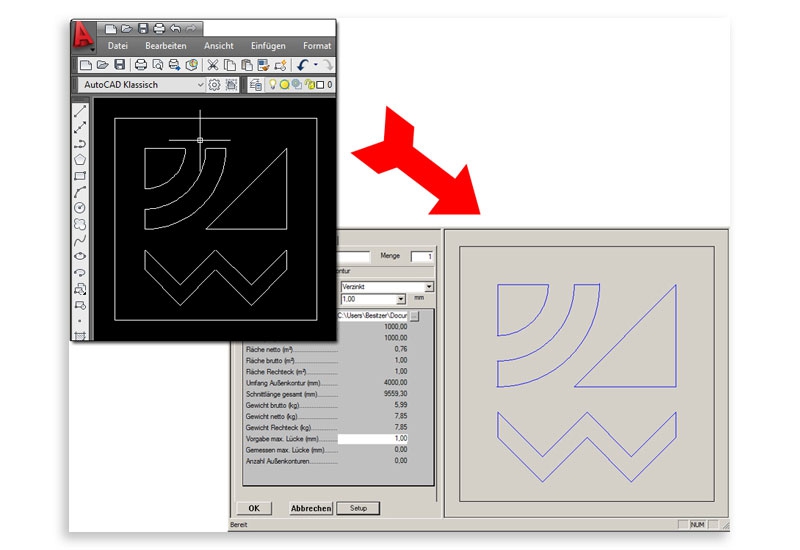The height and width of the screenshot is (550, 800).
Task: Open Layer Properties Manager icon
Action: [256, 85]
